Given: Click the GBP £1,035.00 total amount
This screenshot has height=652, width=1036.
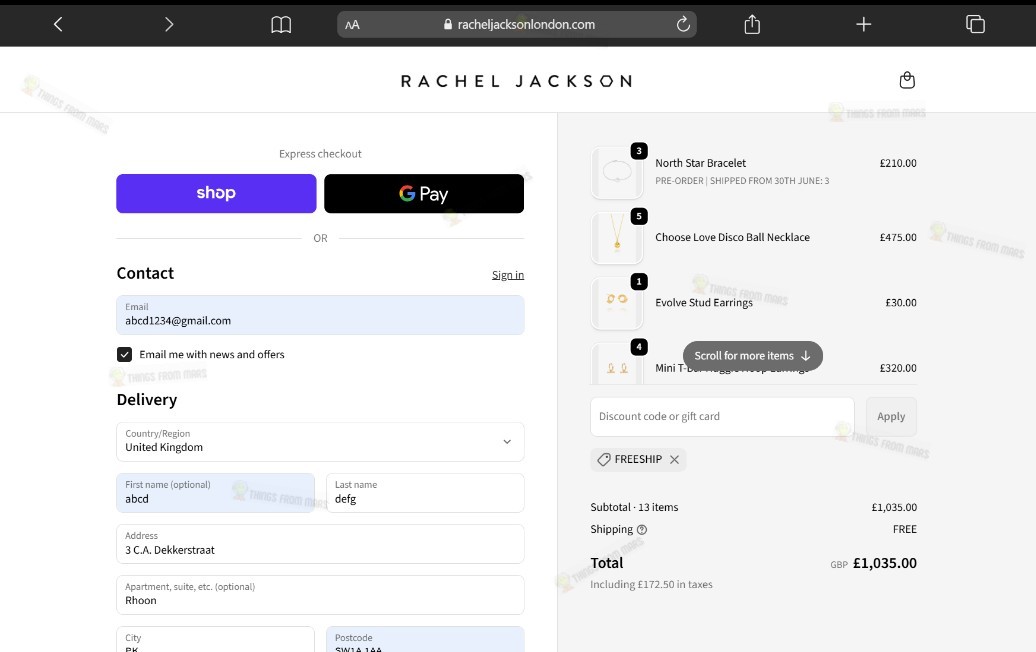Looking at the screenshot, I should pyautogui.click(x=873, y=563).
